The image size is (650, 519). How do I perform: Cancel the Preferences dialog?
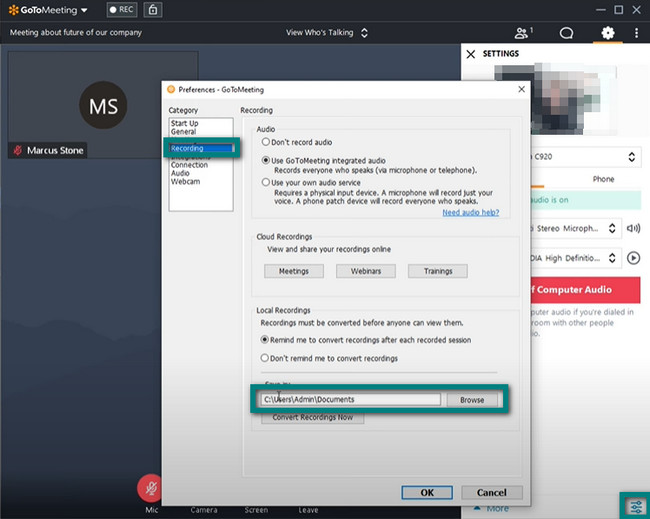tap(492, 492)
